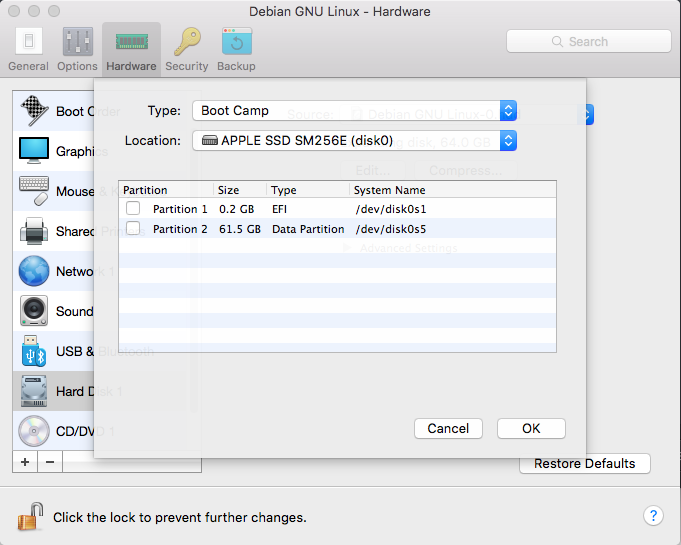Select the USB & Bluetooth icon

coord(34,351)
